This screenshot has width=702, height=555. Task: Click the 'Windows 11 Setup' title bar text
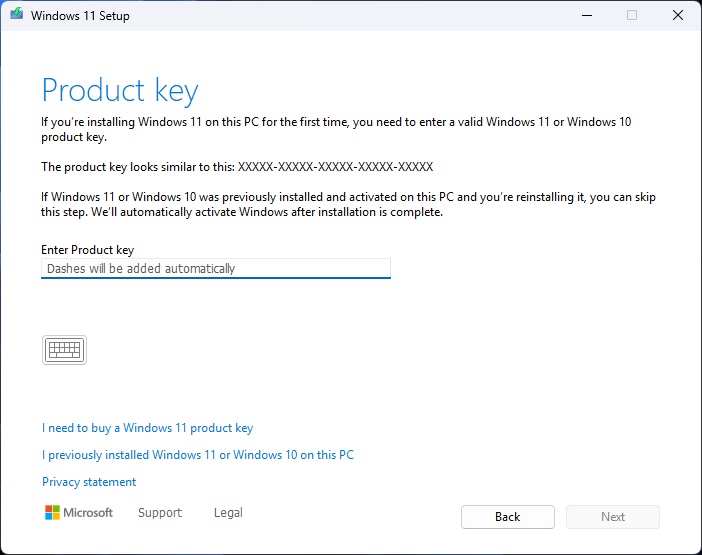(x=80, y=16)
